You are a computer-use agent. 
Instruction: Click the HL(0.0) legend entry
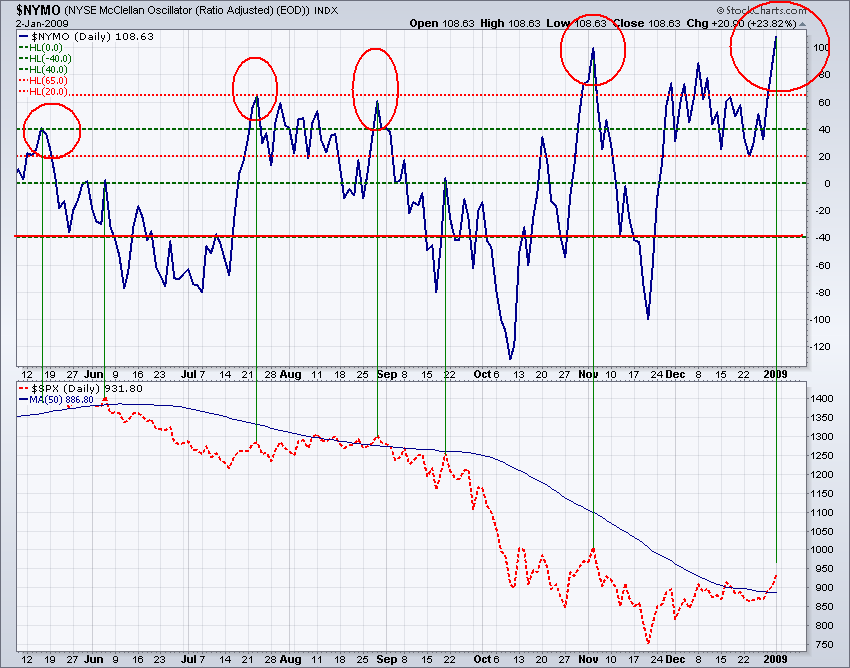[x=41, y=48]
